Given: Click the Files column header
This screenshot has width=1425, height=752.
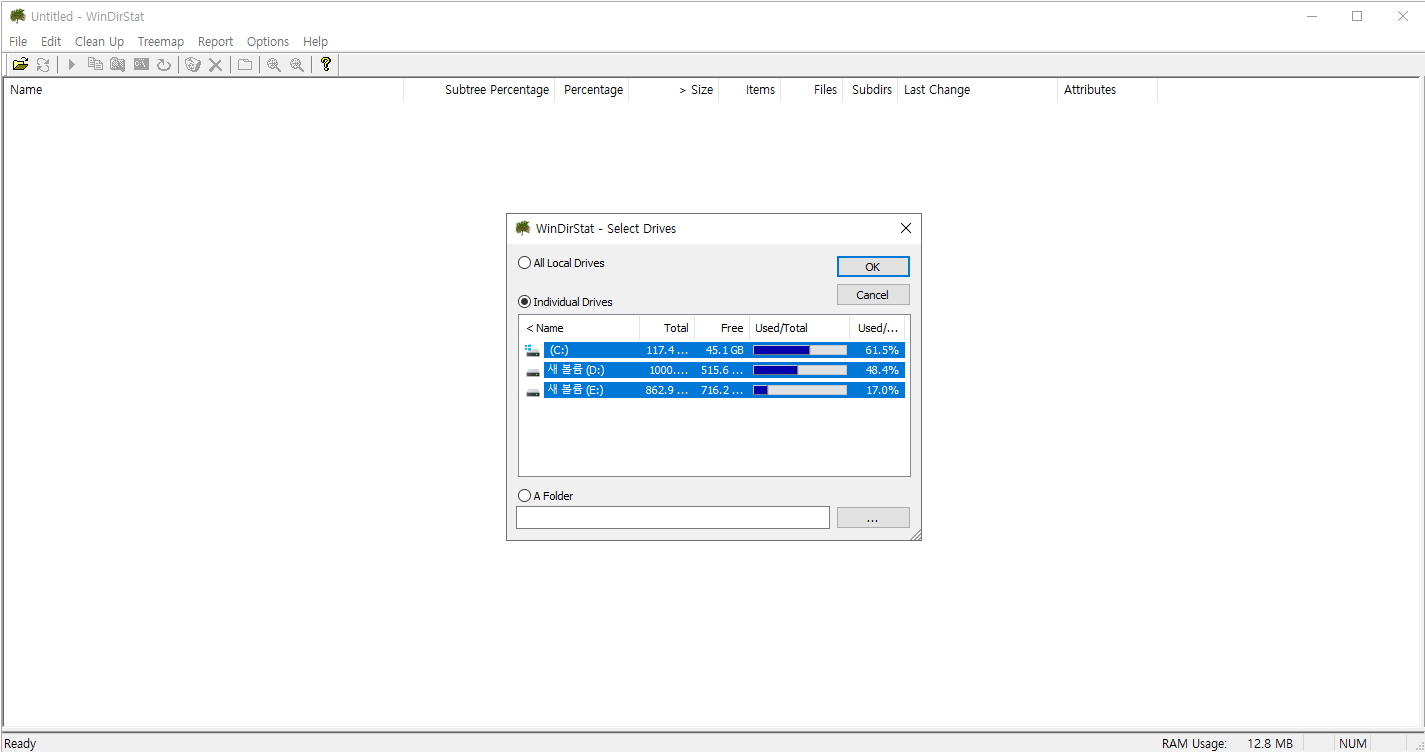Looking at the screenshot, I should click(x=812, y=89).
